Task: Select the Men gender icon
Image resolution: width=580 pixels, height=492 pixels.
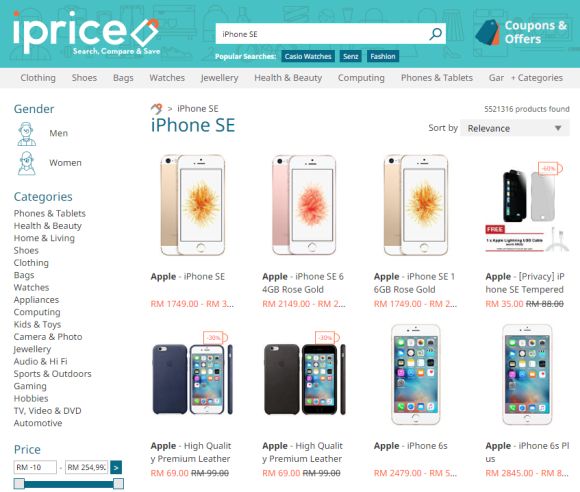Action: [x=26, y=134]
